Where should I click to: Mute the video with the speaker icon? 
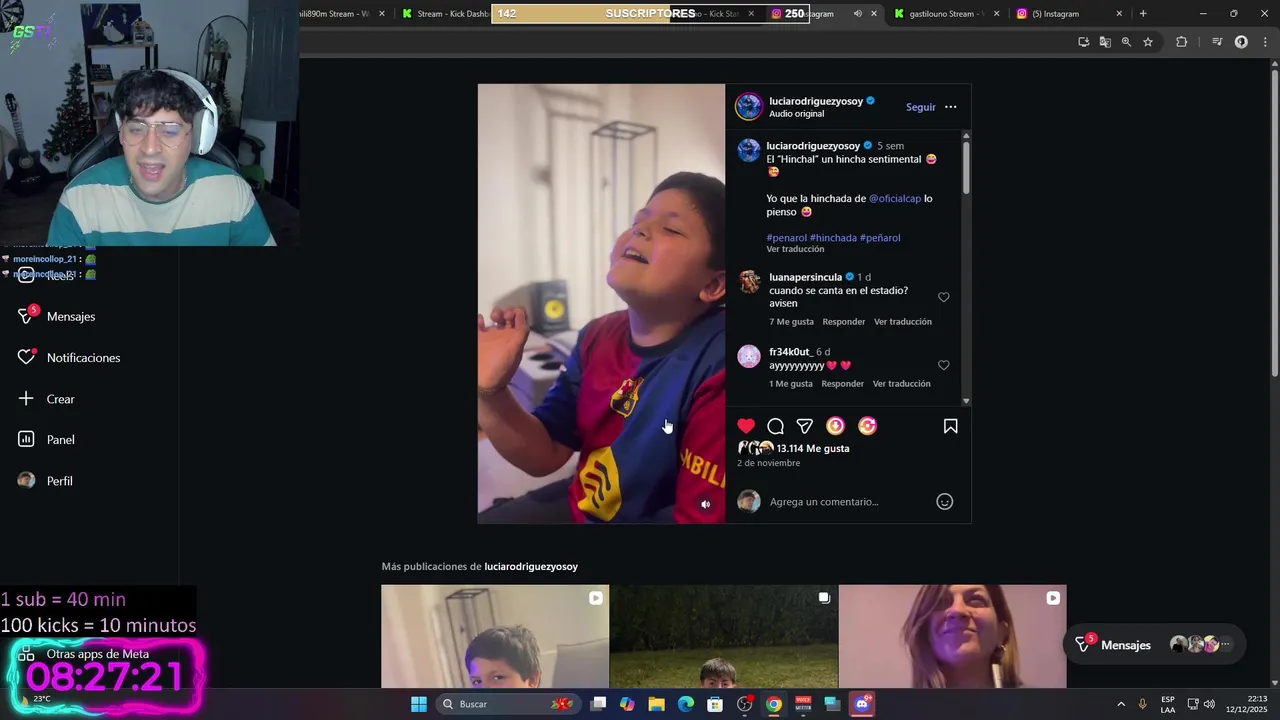pyautogui.click(x=705, y=505)
